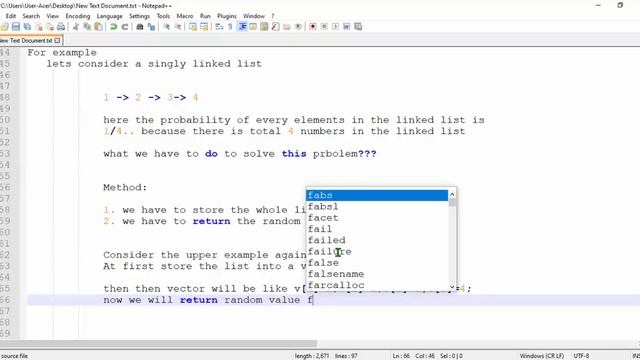This screenshot has width=640, height=360.
Task: Choose 'failed' in autocomplete list
Action: click(x=377, y=240)
